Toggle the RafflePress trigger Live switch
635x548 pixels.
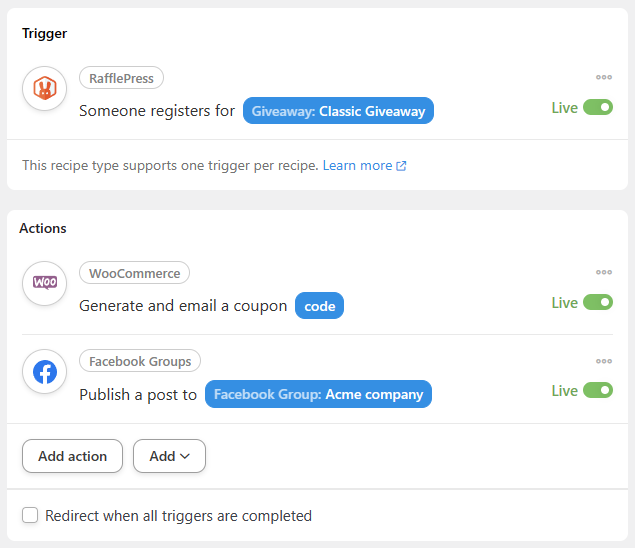pos(598,107)
